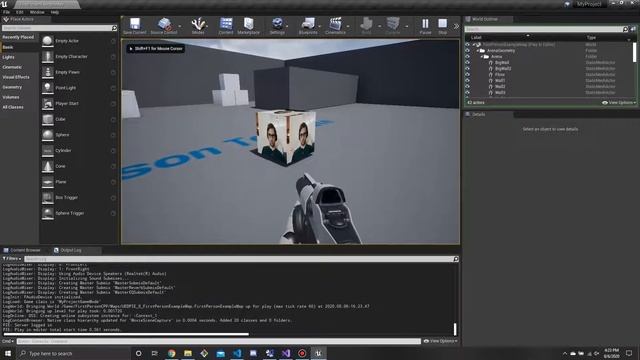Select the Point Light icon
Screen dimensions: 640x360
coord(48,88)
